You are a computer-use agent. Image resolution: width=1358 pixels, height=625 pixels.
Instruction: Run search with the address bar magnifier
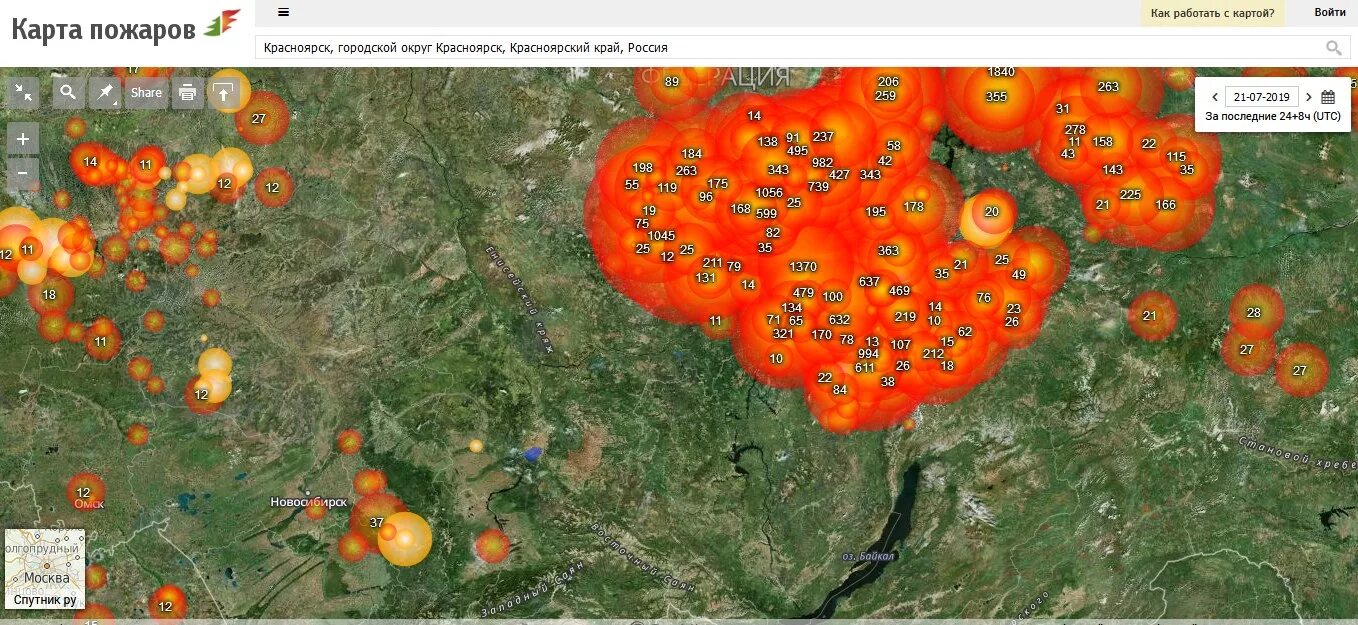[x=1333, y=47]
